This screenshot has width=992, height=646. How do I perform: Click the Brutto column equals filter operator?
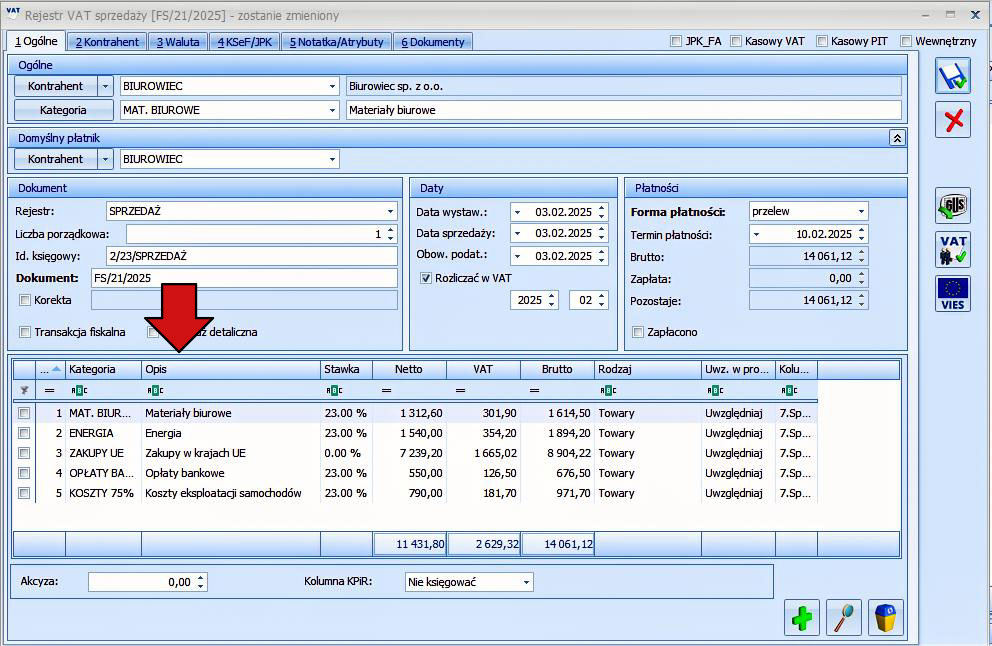535,390
